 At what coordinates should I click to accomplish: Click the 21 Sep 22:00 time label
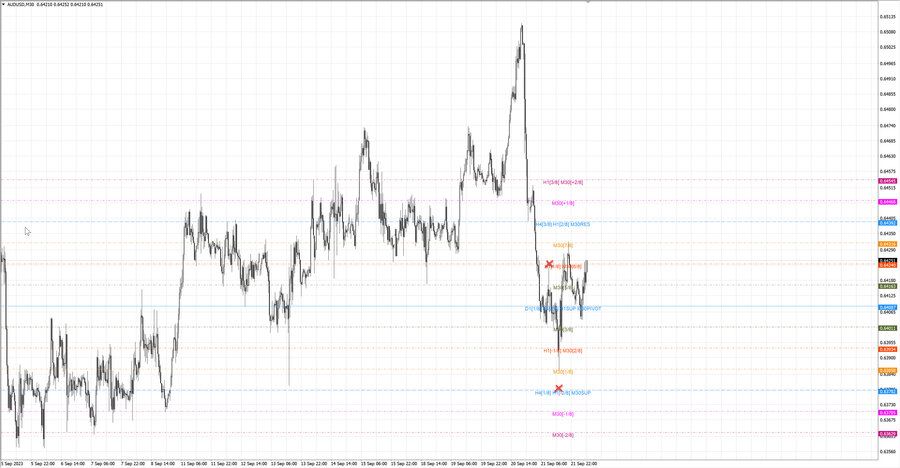(x=583, y=463)
